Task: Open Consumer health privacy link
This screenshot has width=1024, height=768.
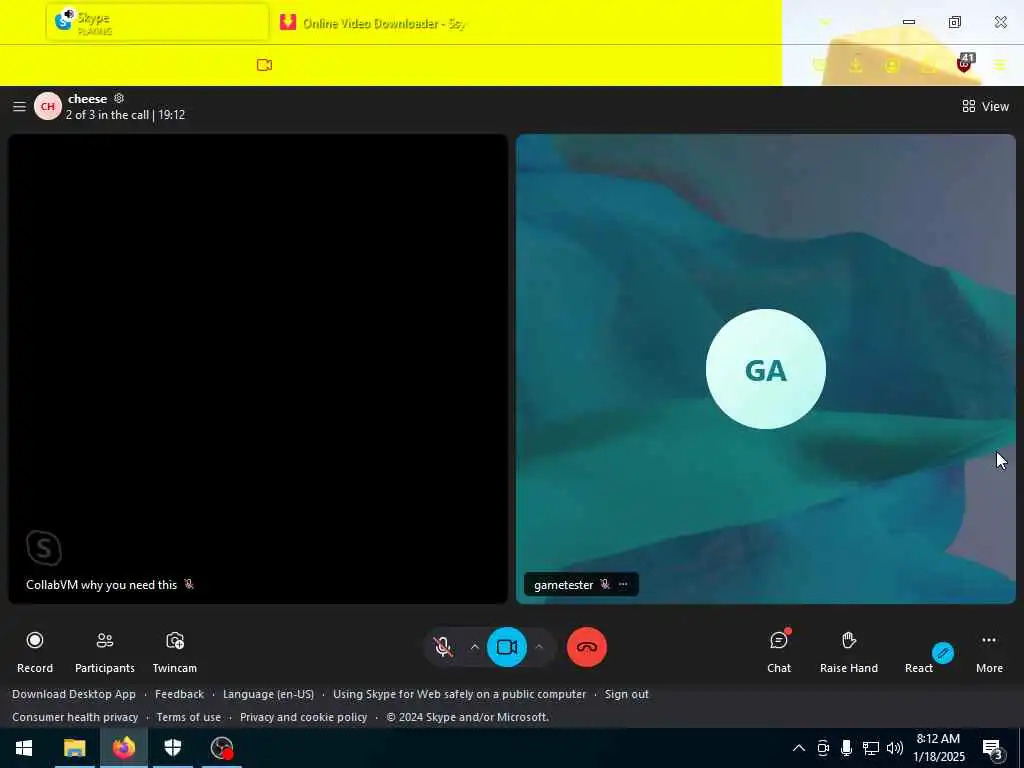Action: pyautogui.click(x=75, y=717)
